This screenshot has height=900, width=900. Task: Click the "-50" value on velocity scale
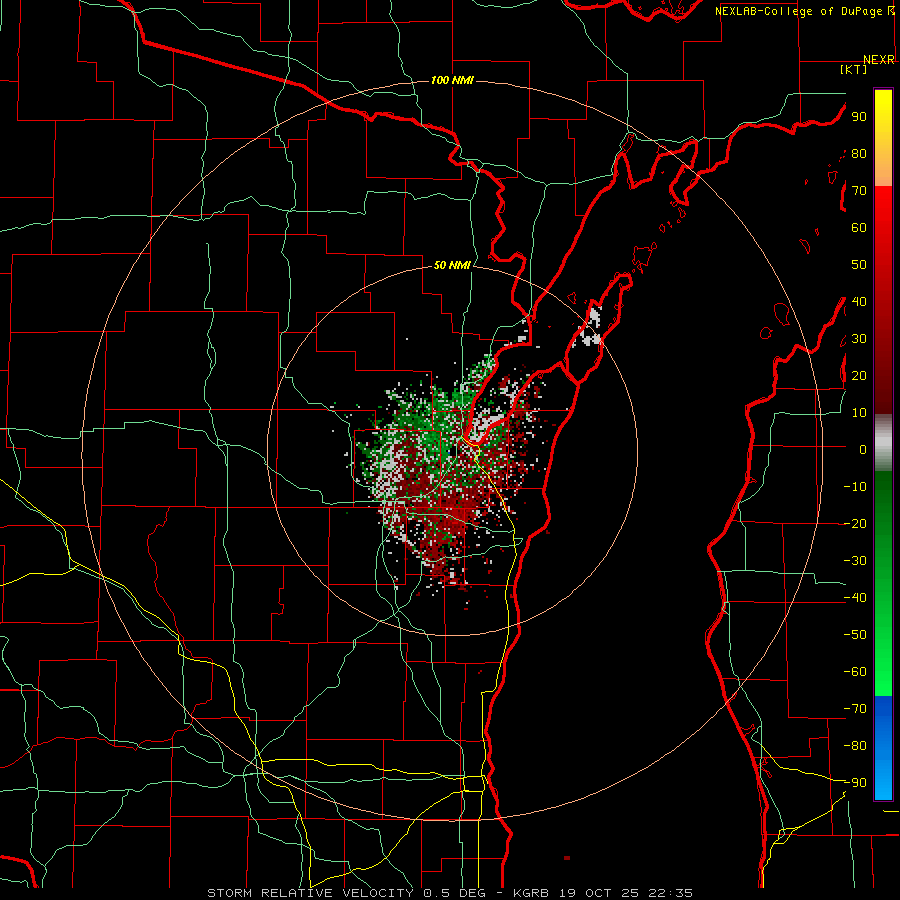[x=855, y=635]
